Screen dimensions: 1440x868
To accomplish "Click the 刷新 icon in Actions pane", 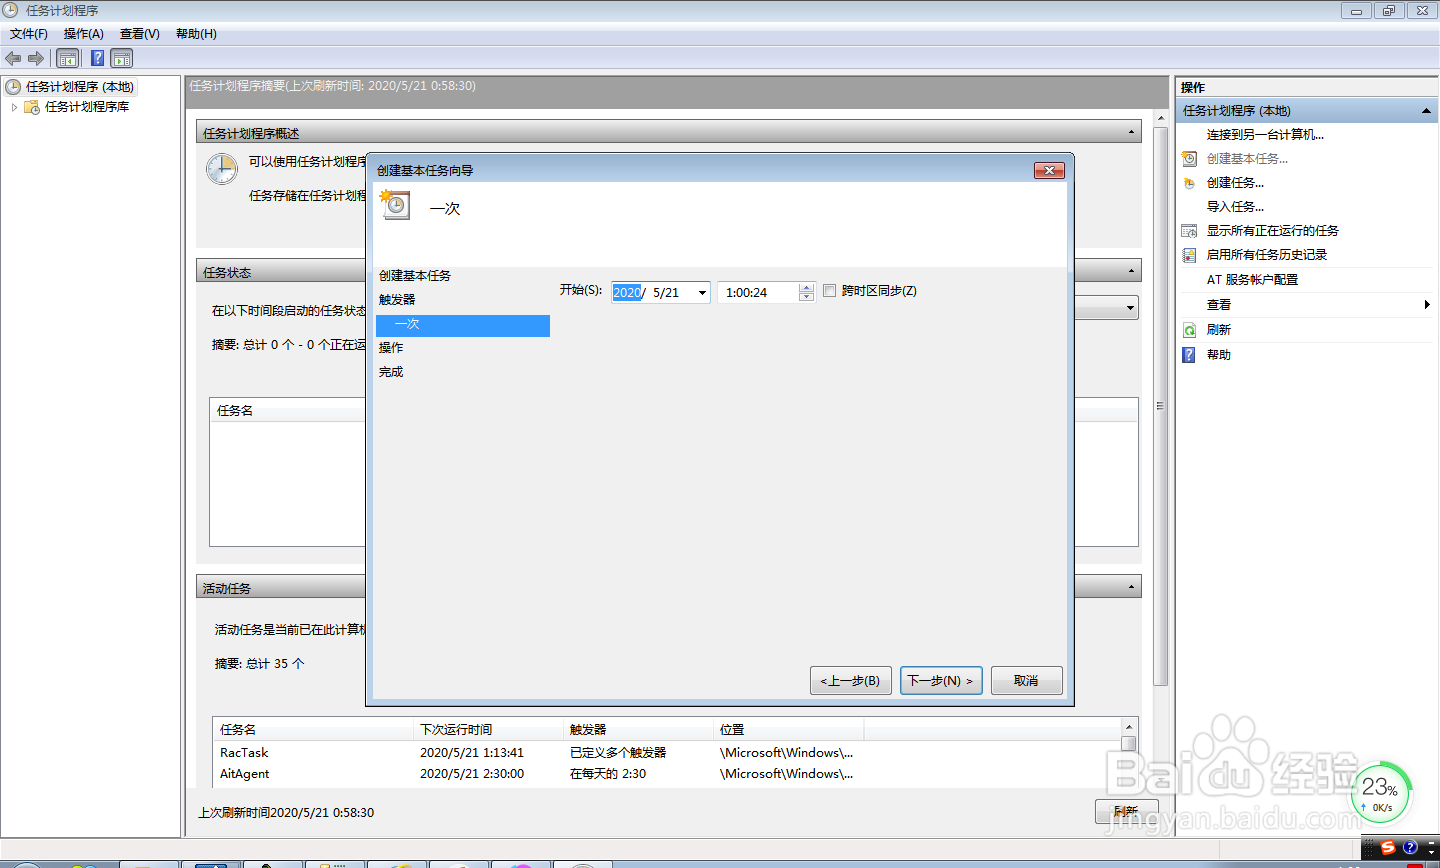I will (x=1189, y=329).
